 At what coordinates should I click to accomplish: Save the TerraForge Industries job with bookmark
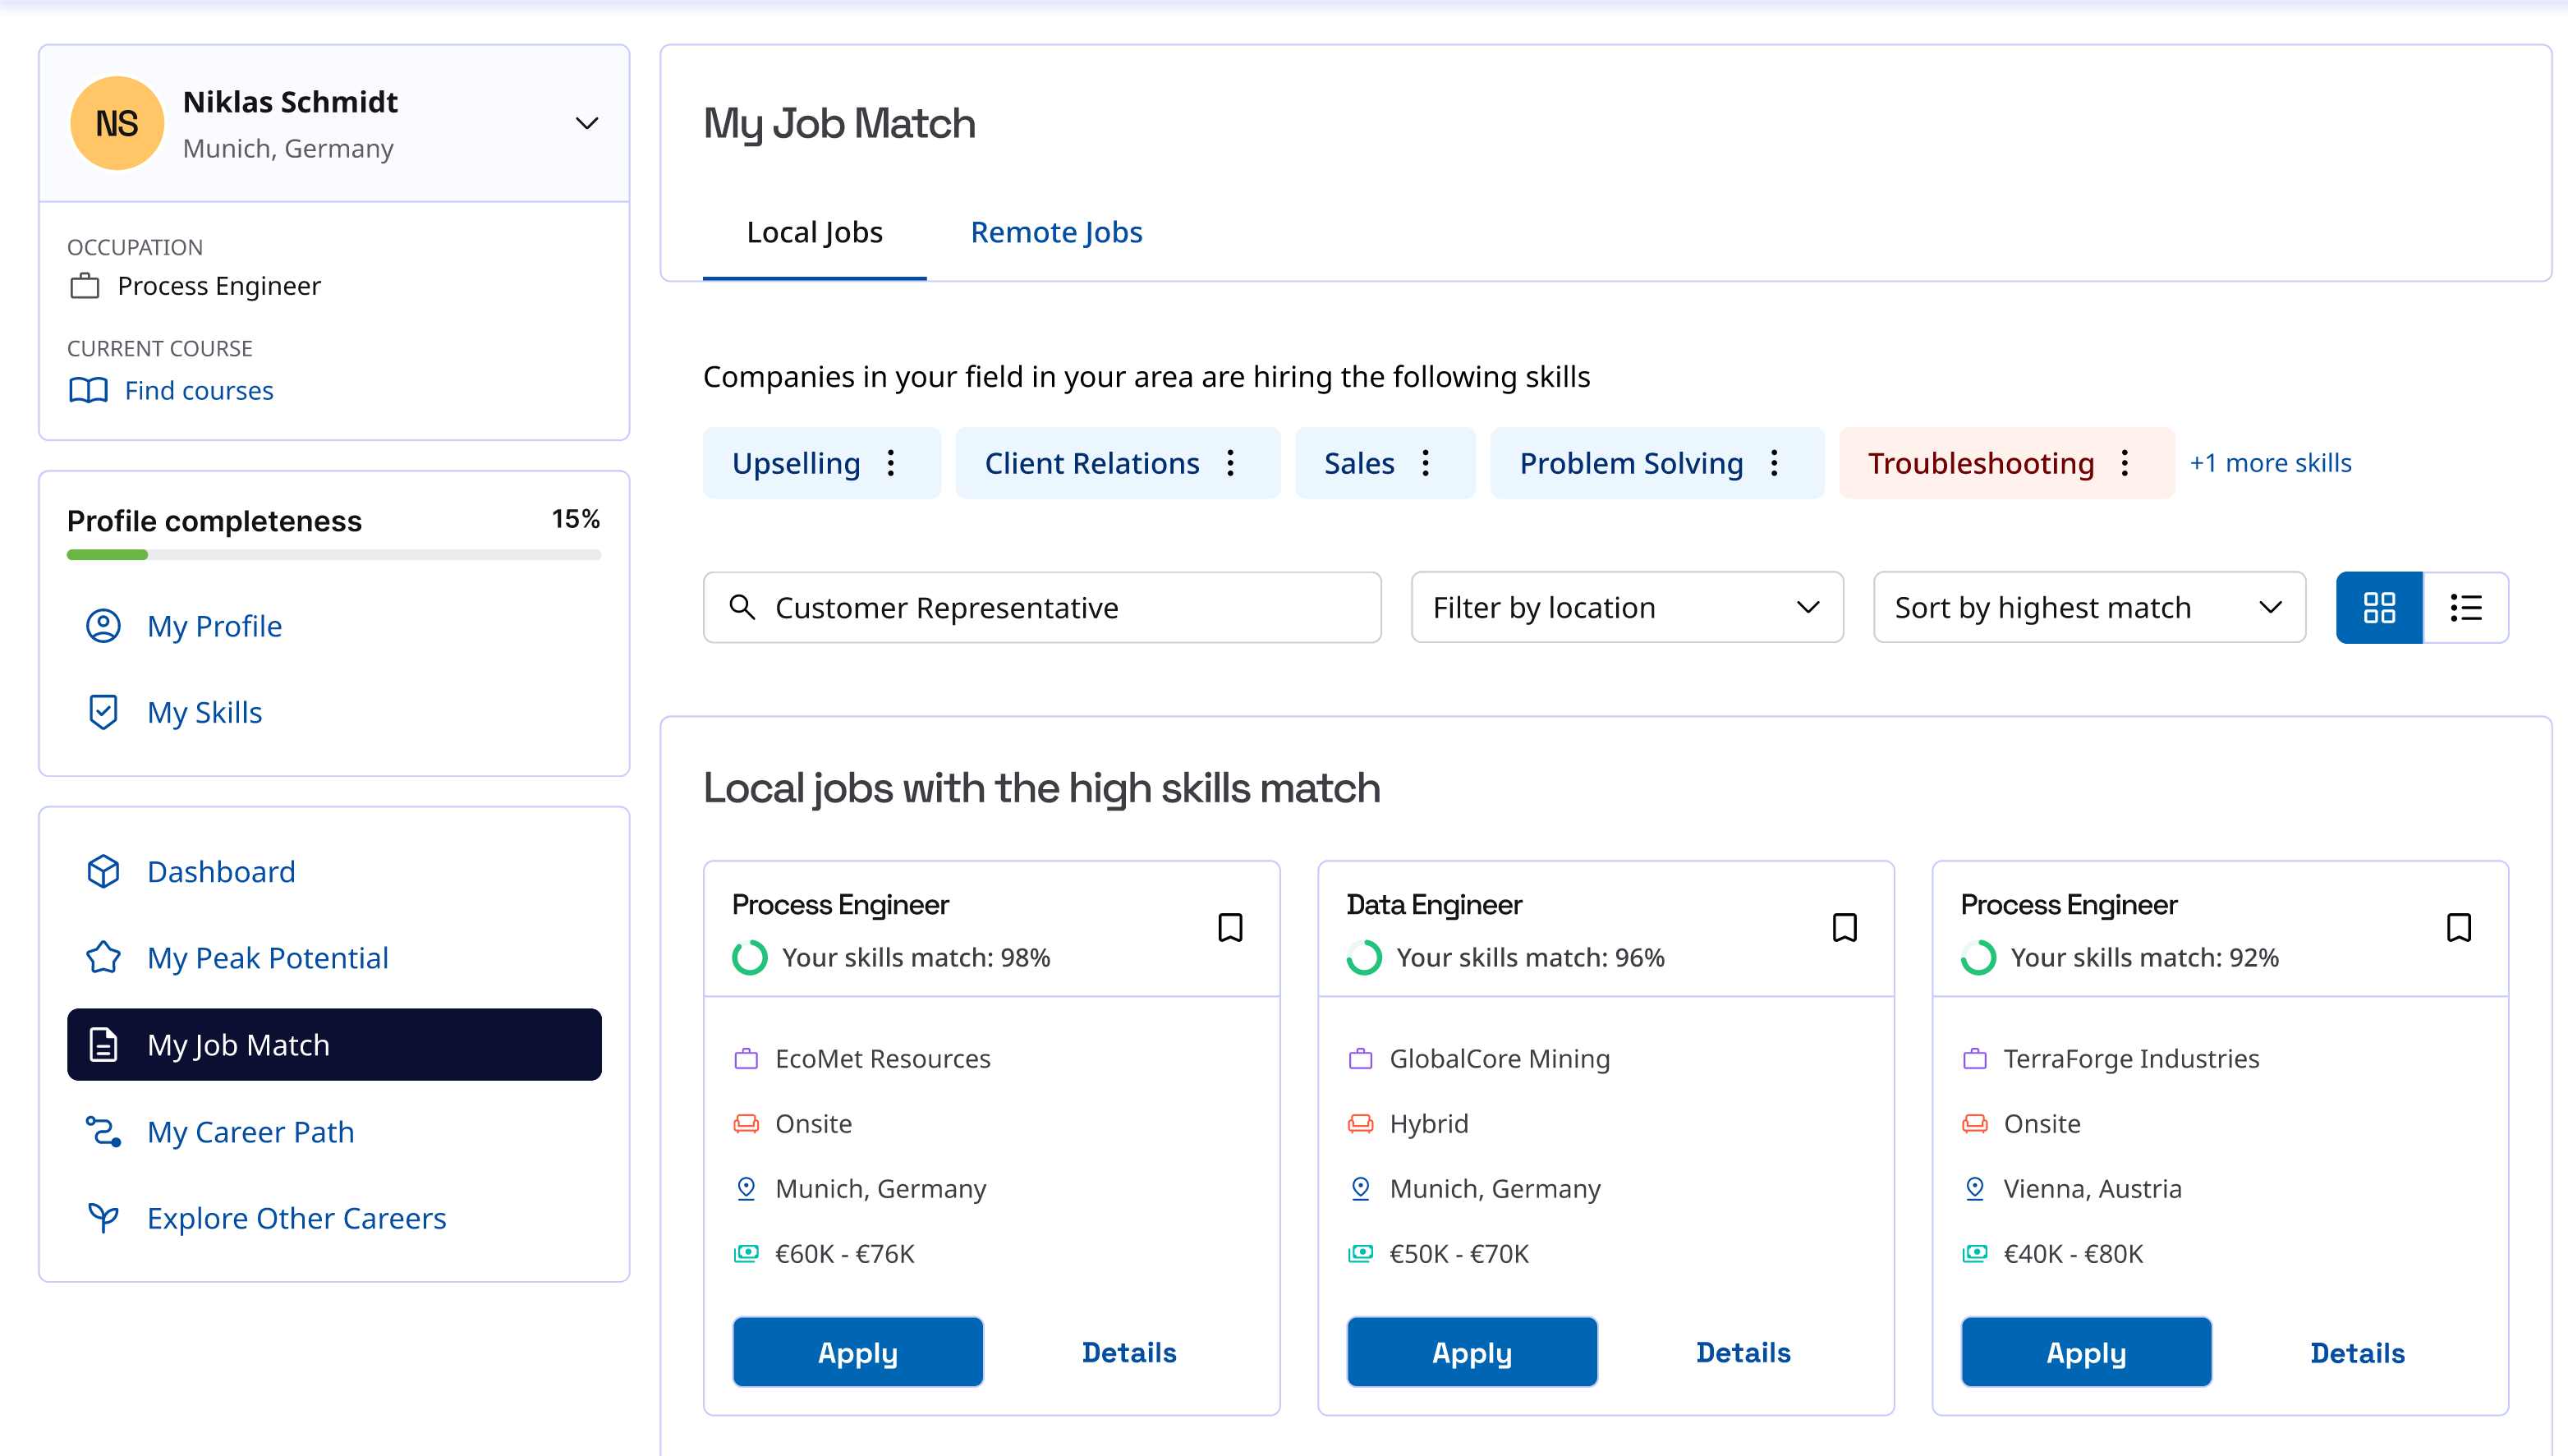click(2458, 927)
